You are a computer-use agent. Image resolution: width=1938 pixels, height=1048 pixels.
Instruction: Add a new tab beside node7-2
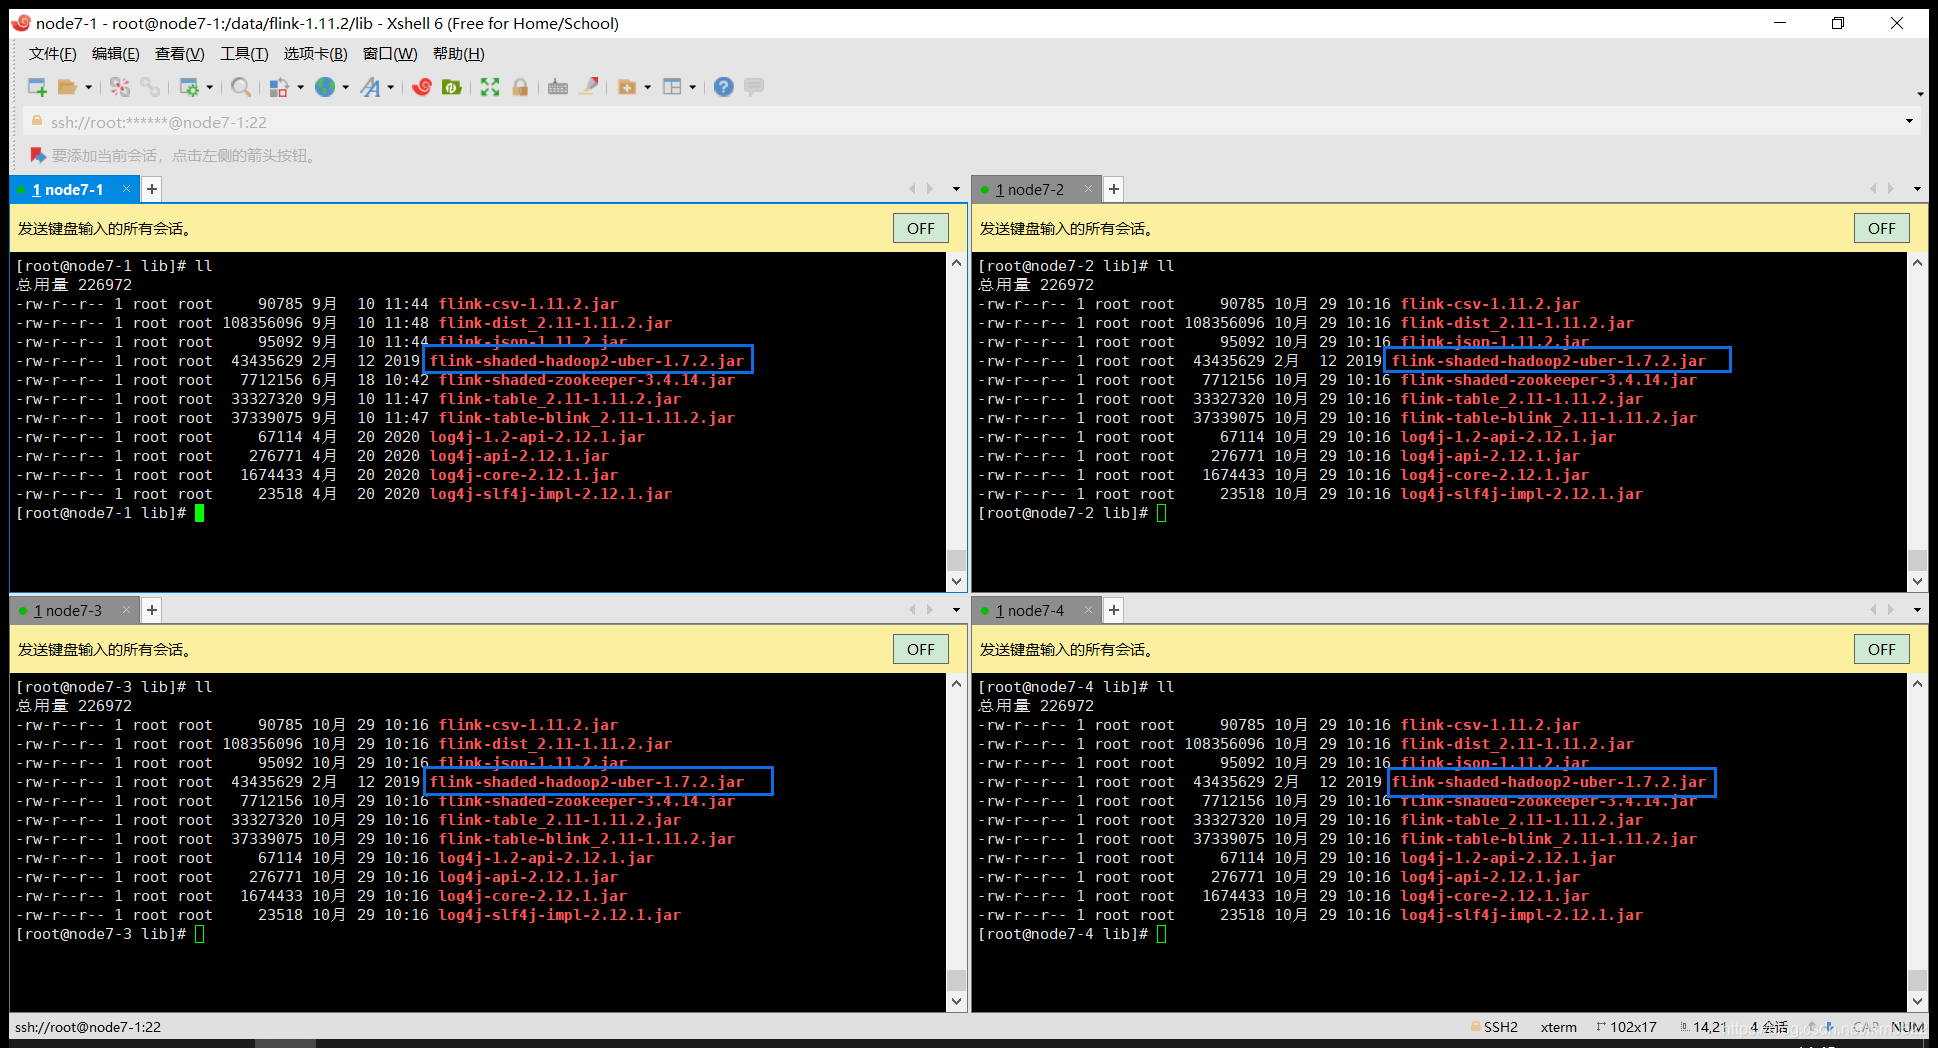tap(1114, 189)
